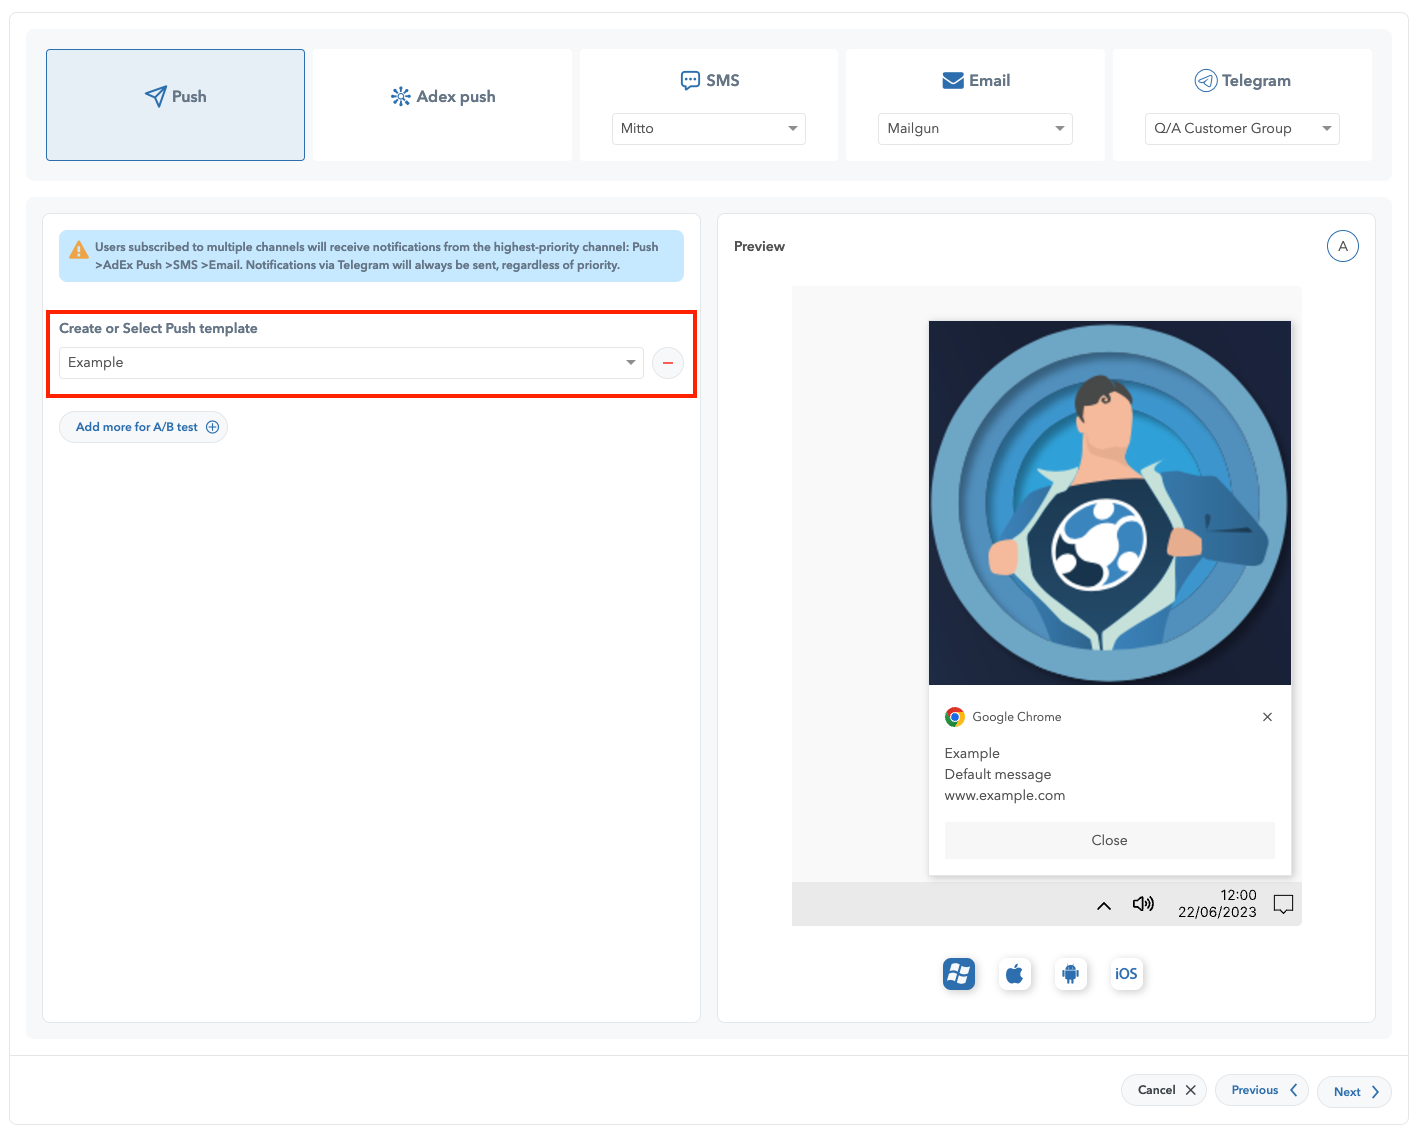Click the superhero notification preview image

click(1109, 503)
